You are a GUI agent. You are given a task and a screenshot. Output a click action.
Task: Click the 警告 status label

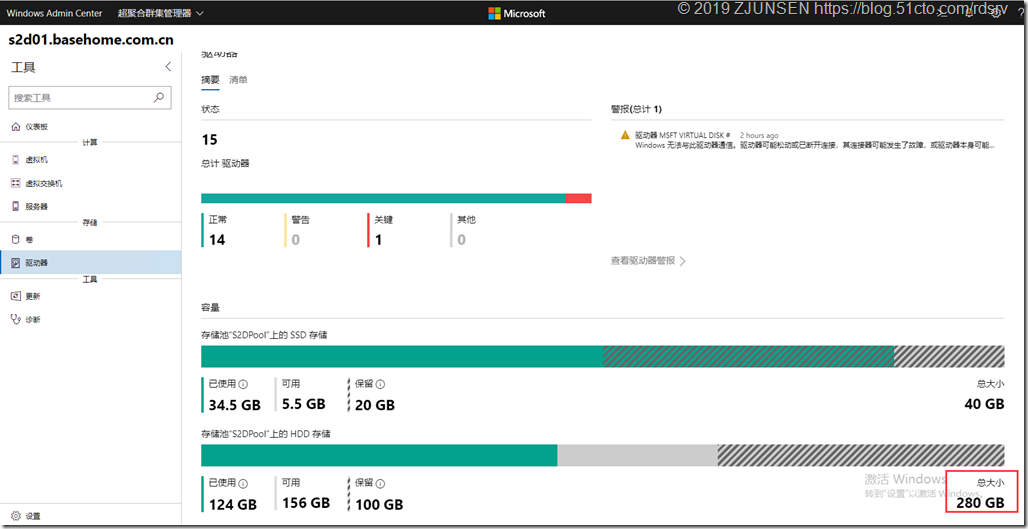300,220
